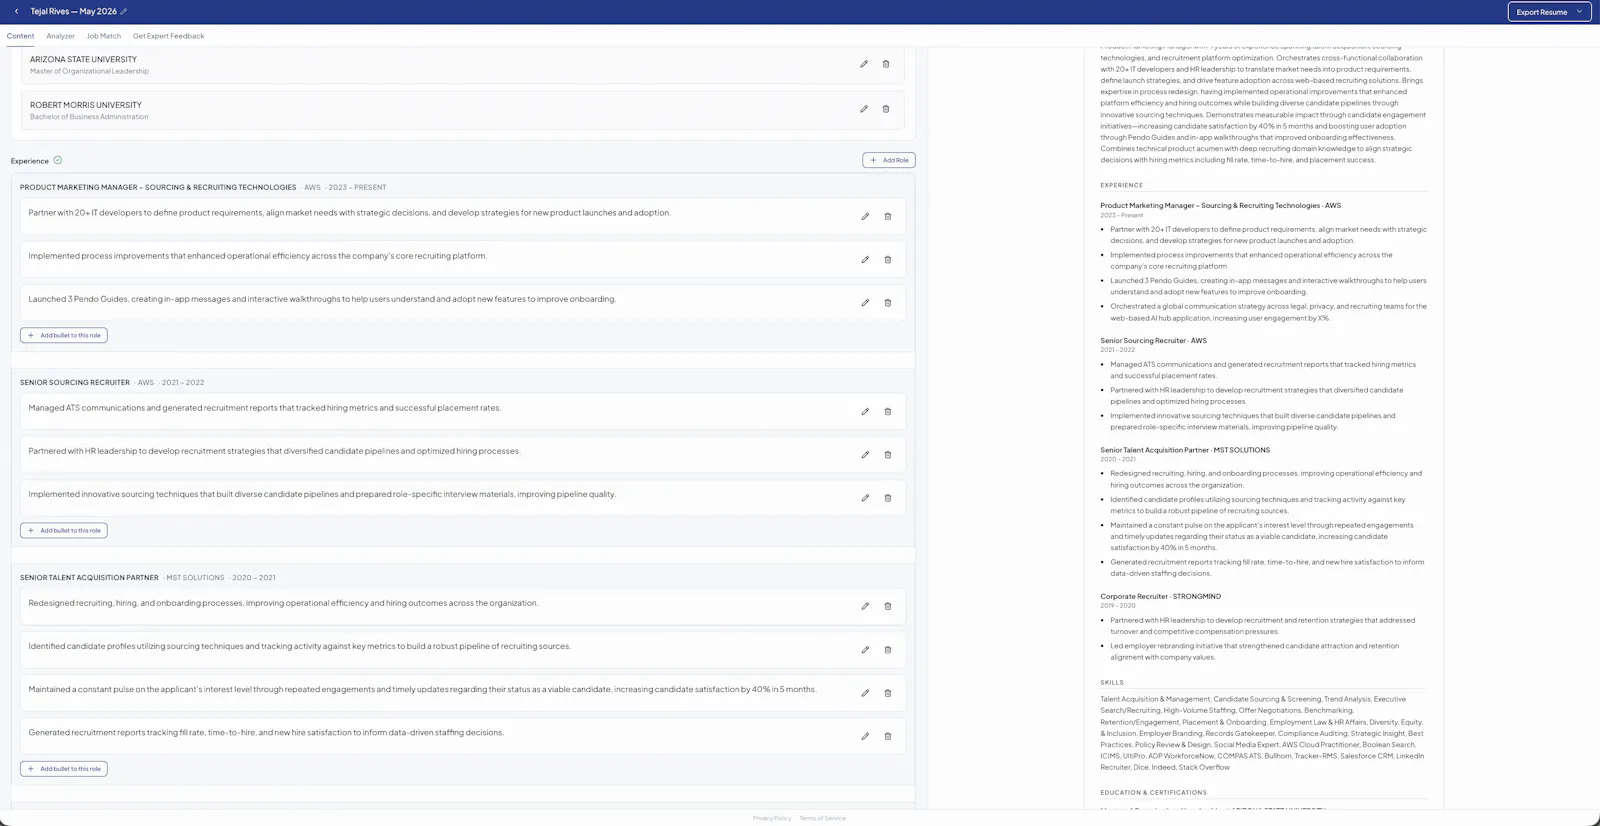Add bullet to Senior Talent Acquisition Partner role
Screen dimensions: 1600x826
tap(64, 769)
